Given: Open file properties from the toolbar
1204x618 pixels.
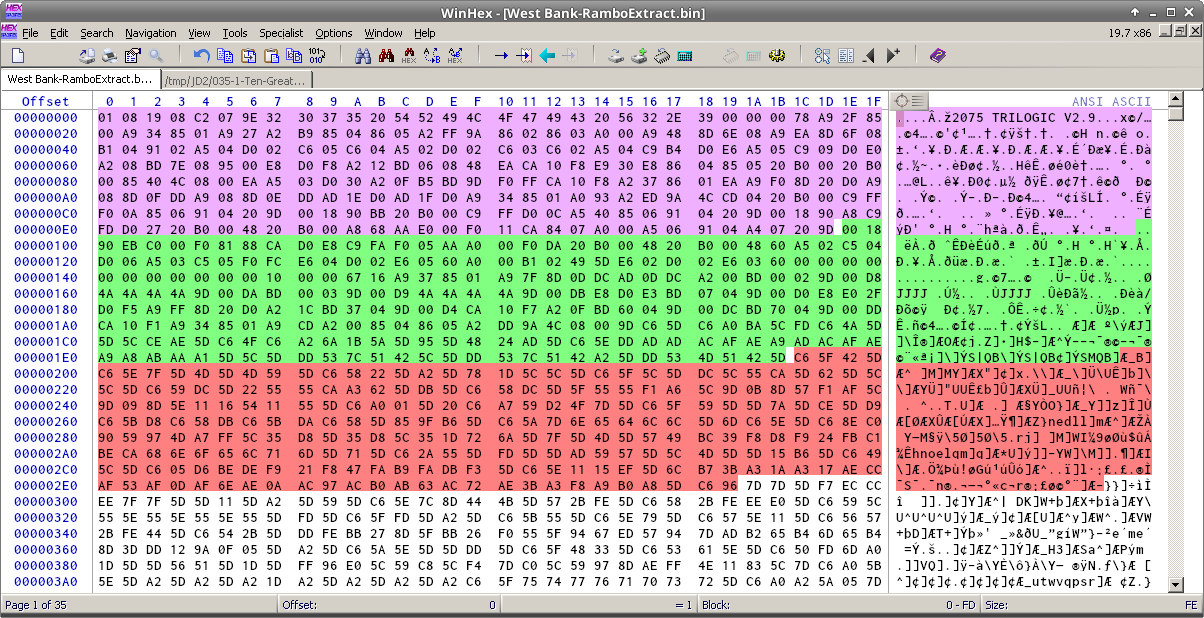Looking at the screenshot, I should click(x=133, y=56).
